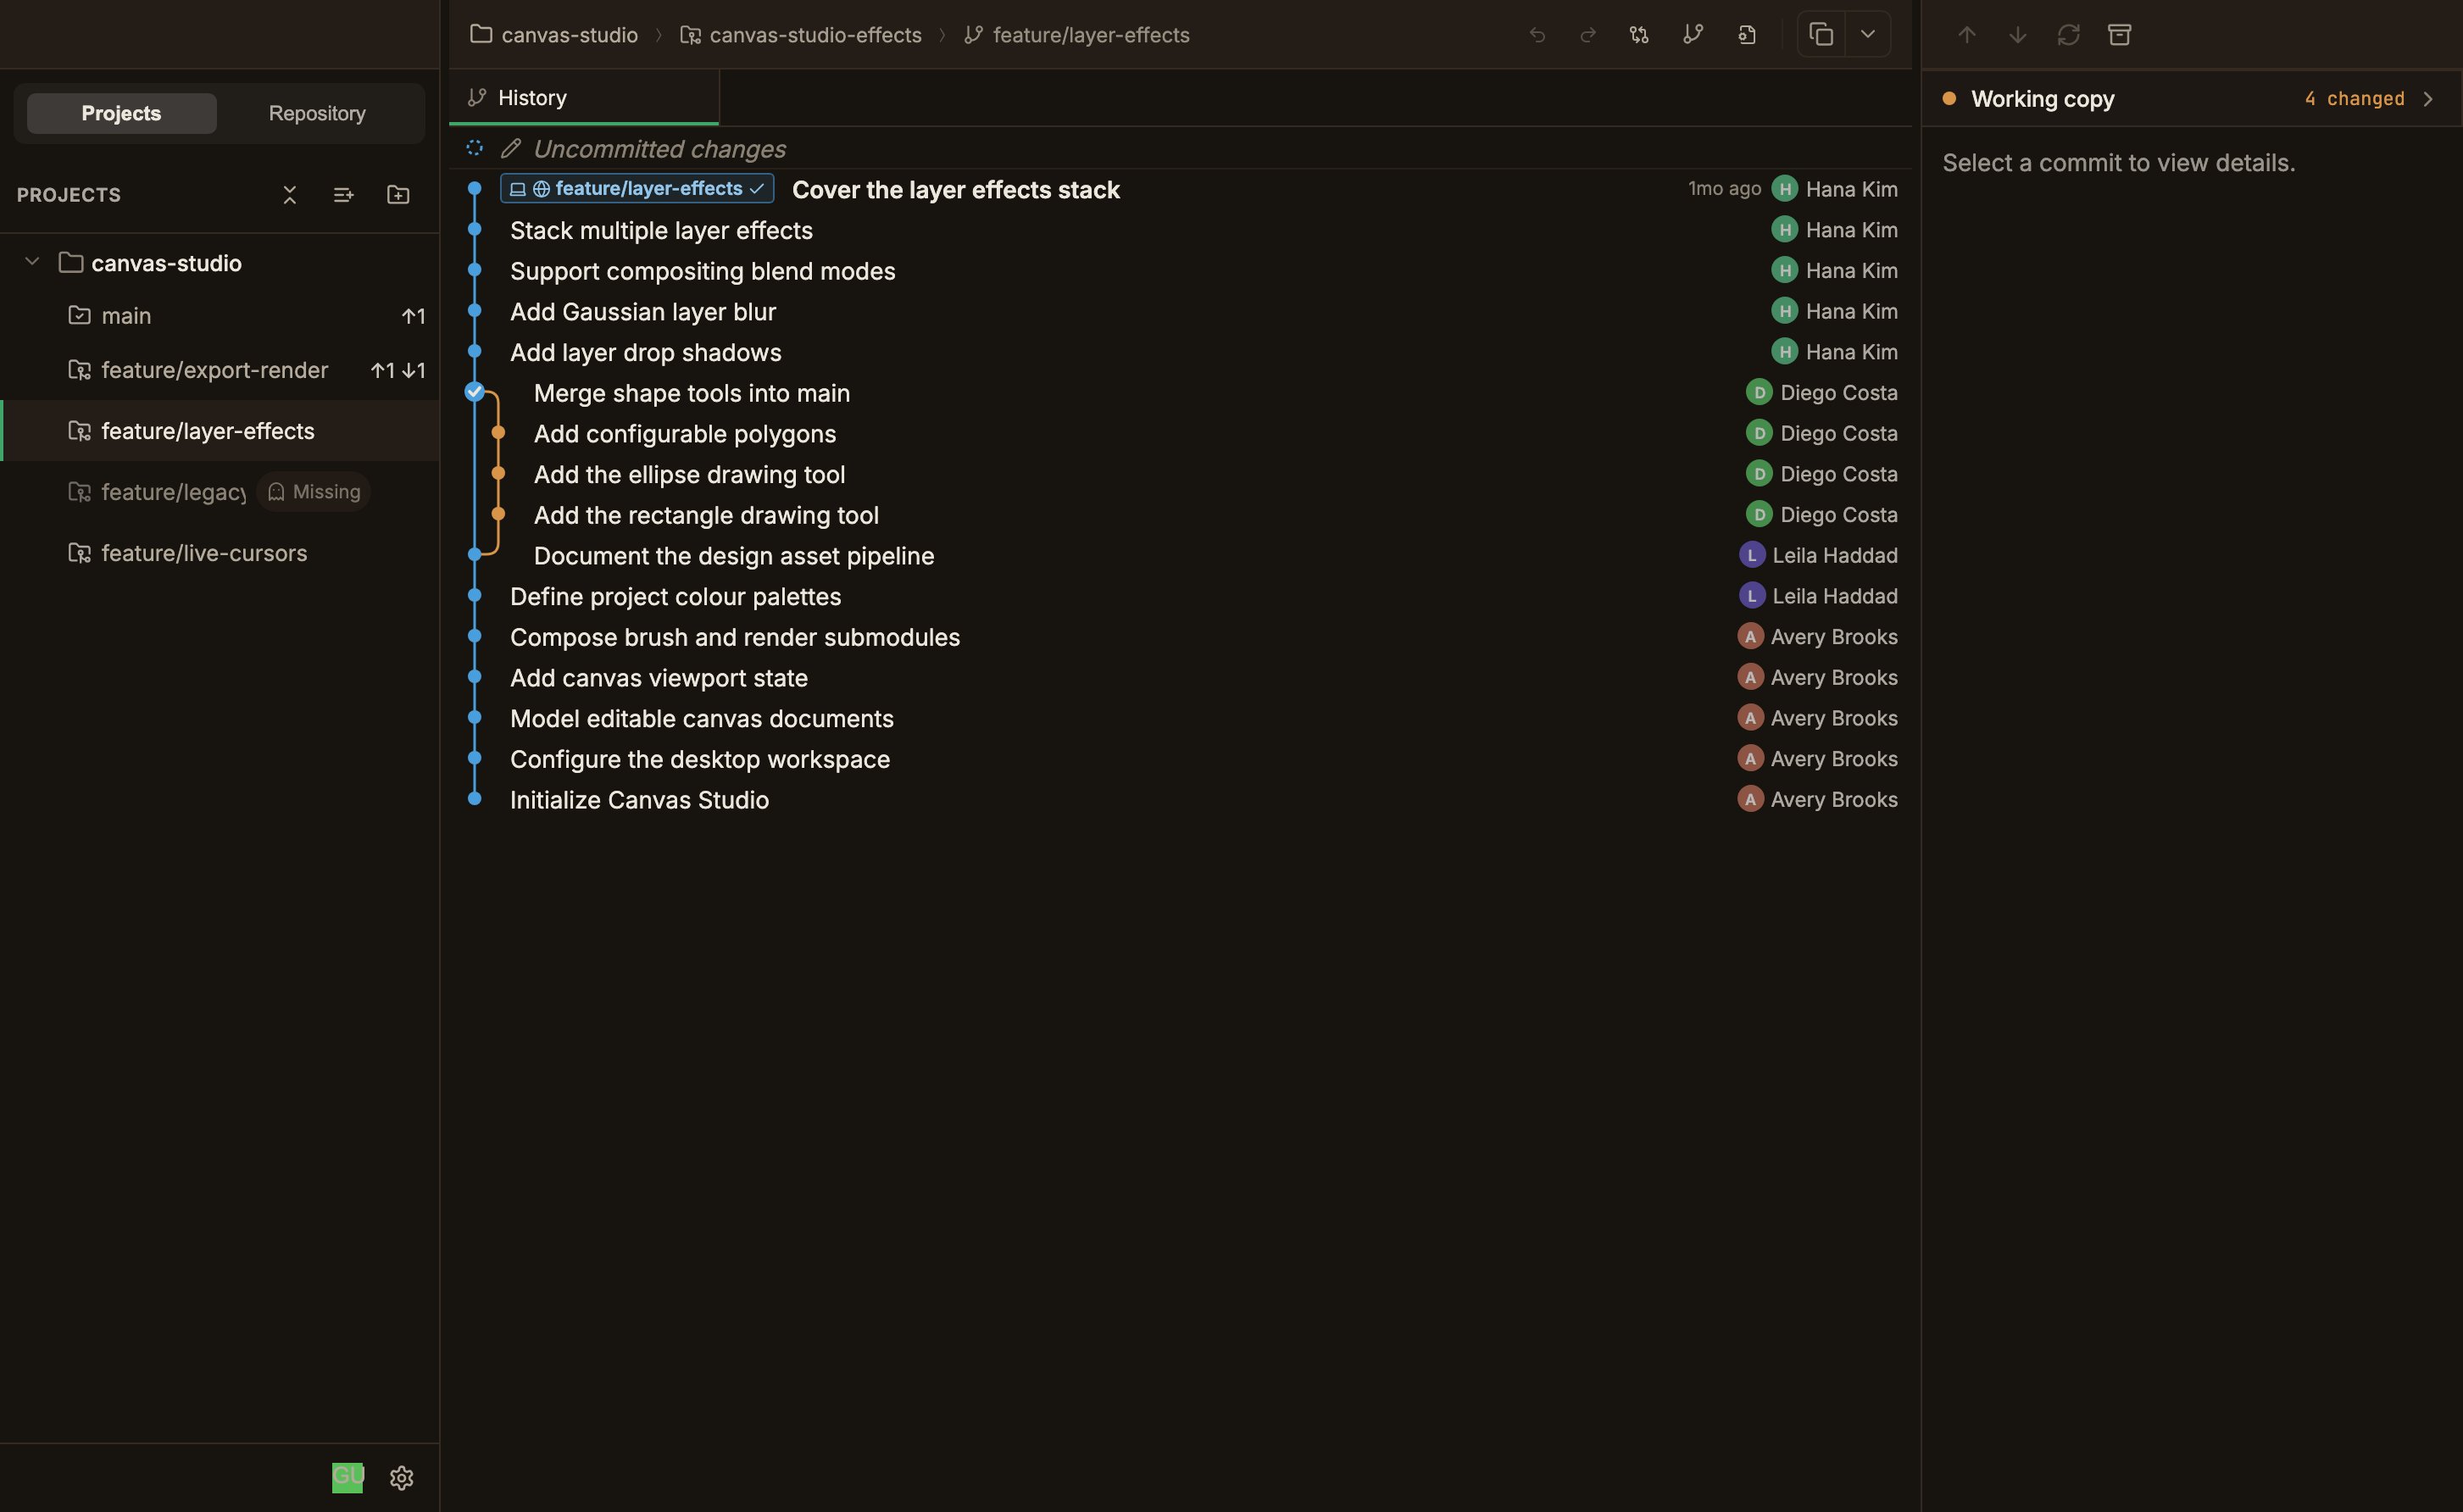Click the dashed circle node for uncommitted changes
The width and height of the screenshot is (2463, 1512).
(475, 148)
